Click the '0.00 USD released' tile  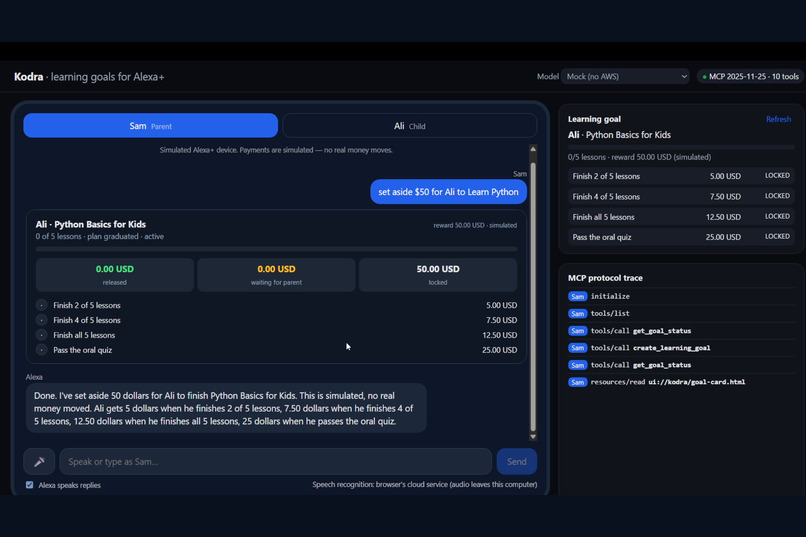point(115,275)
